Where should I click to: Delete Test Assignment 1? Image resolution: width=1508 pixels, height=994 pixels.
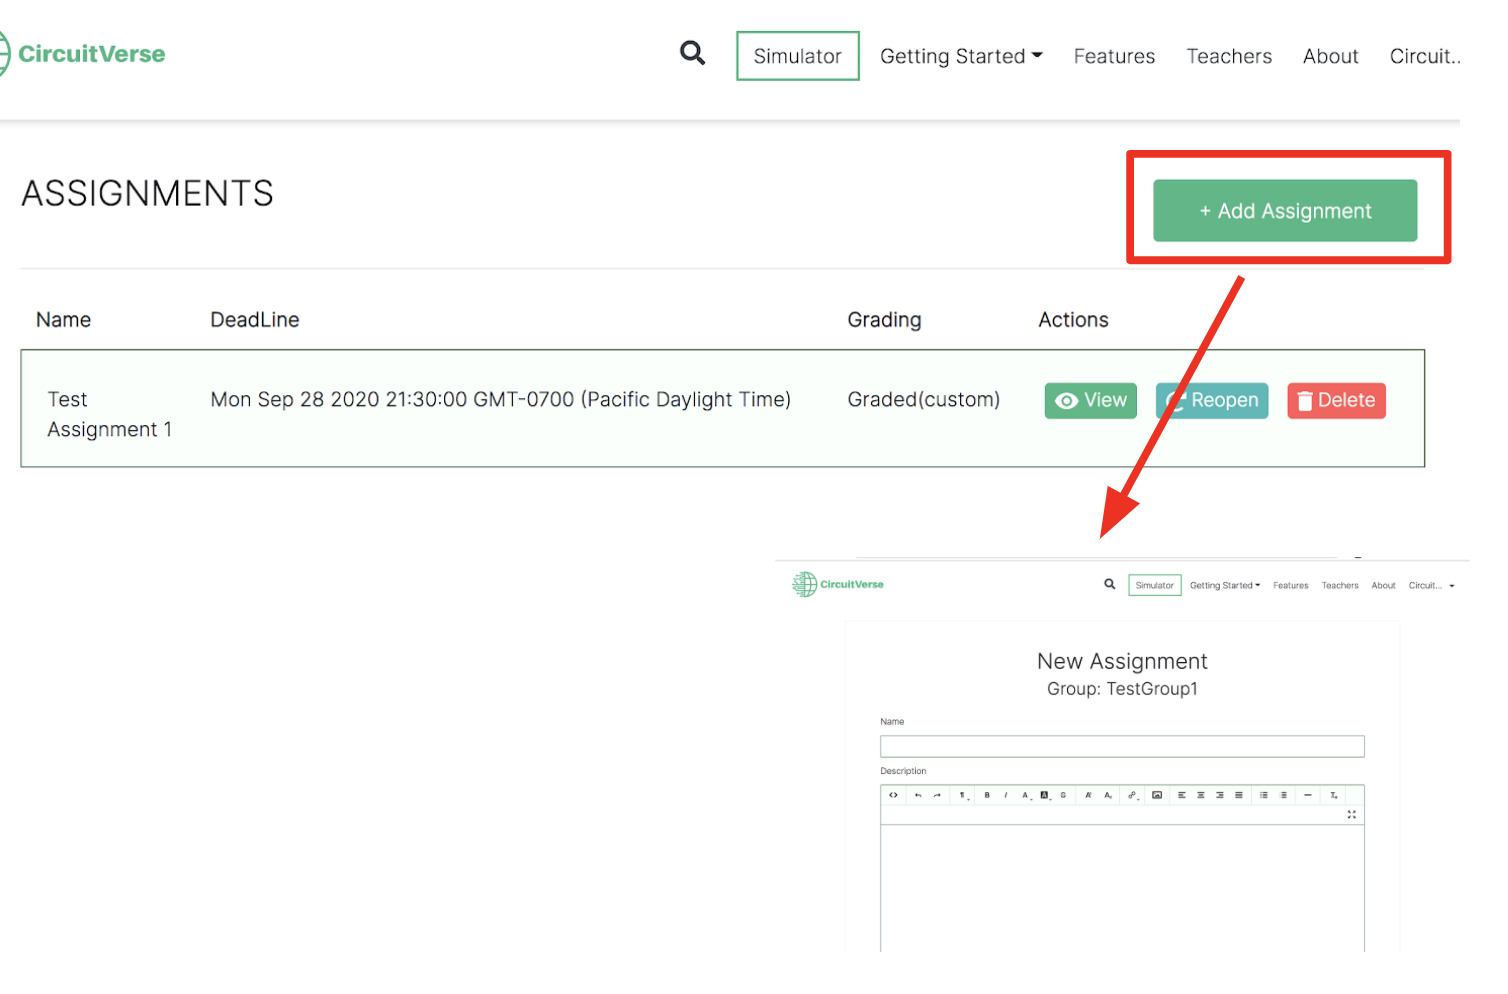(x=1336, y=400)
